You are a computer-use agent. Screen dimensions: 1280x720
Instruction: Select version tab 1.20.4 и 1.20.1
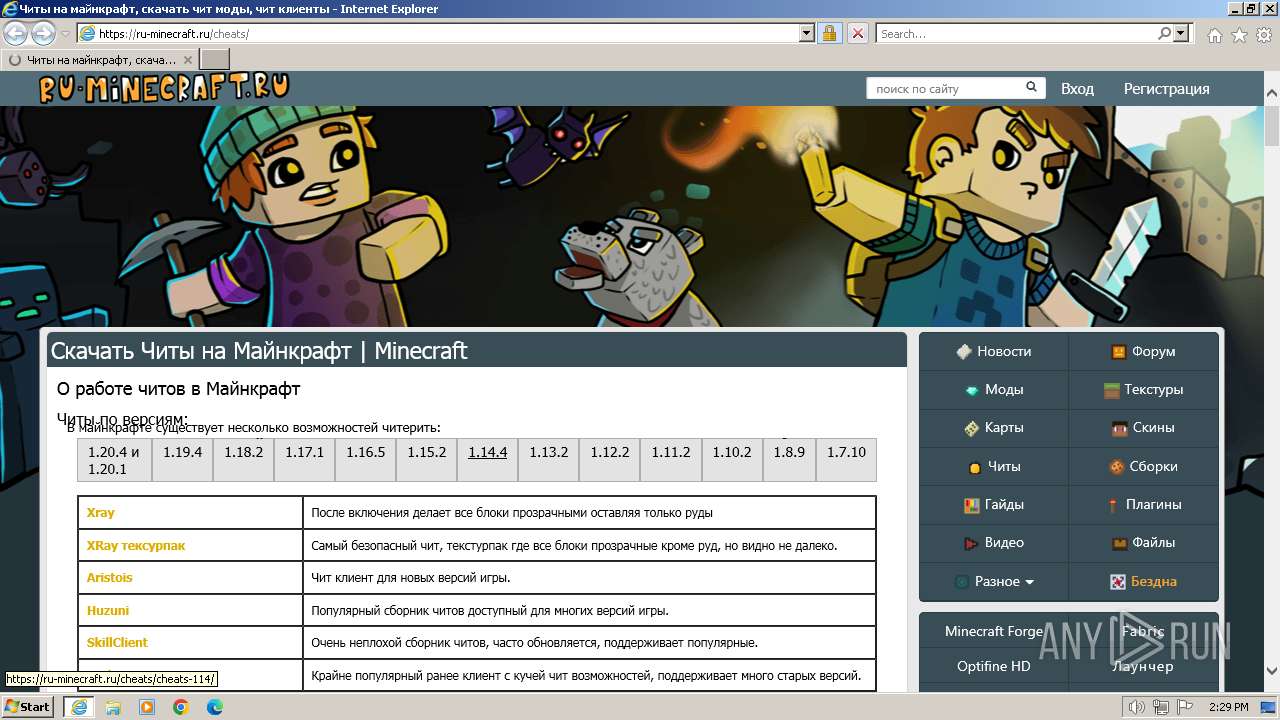point(114,460)
